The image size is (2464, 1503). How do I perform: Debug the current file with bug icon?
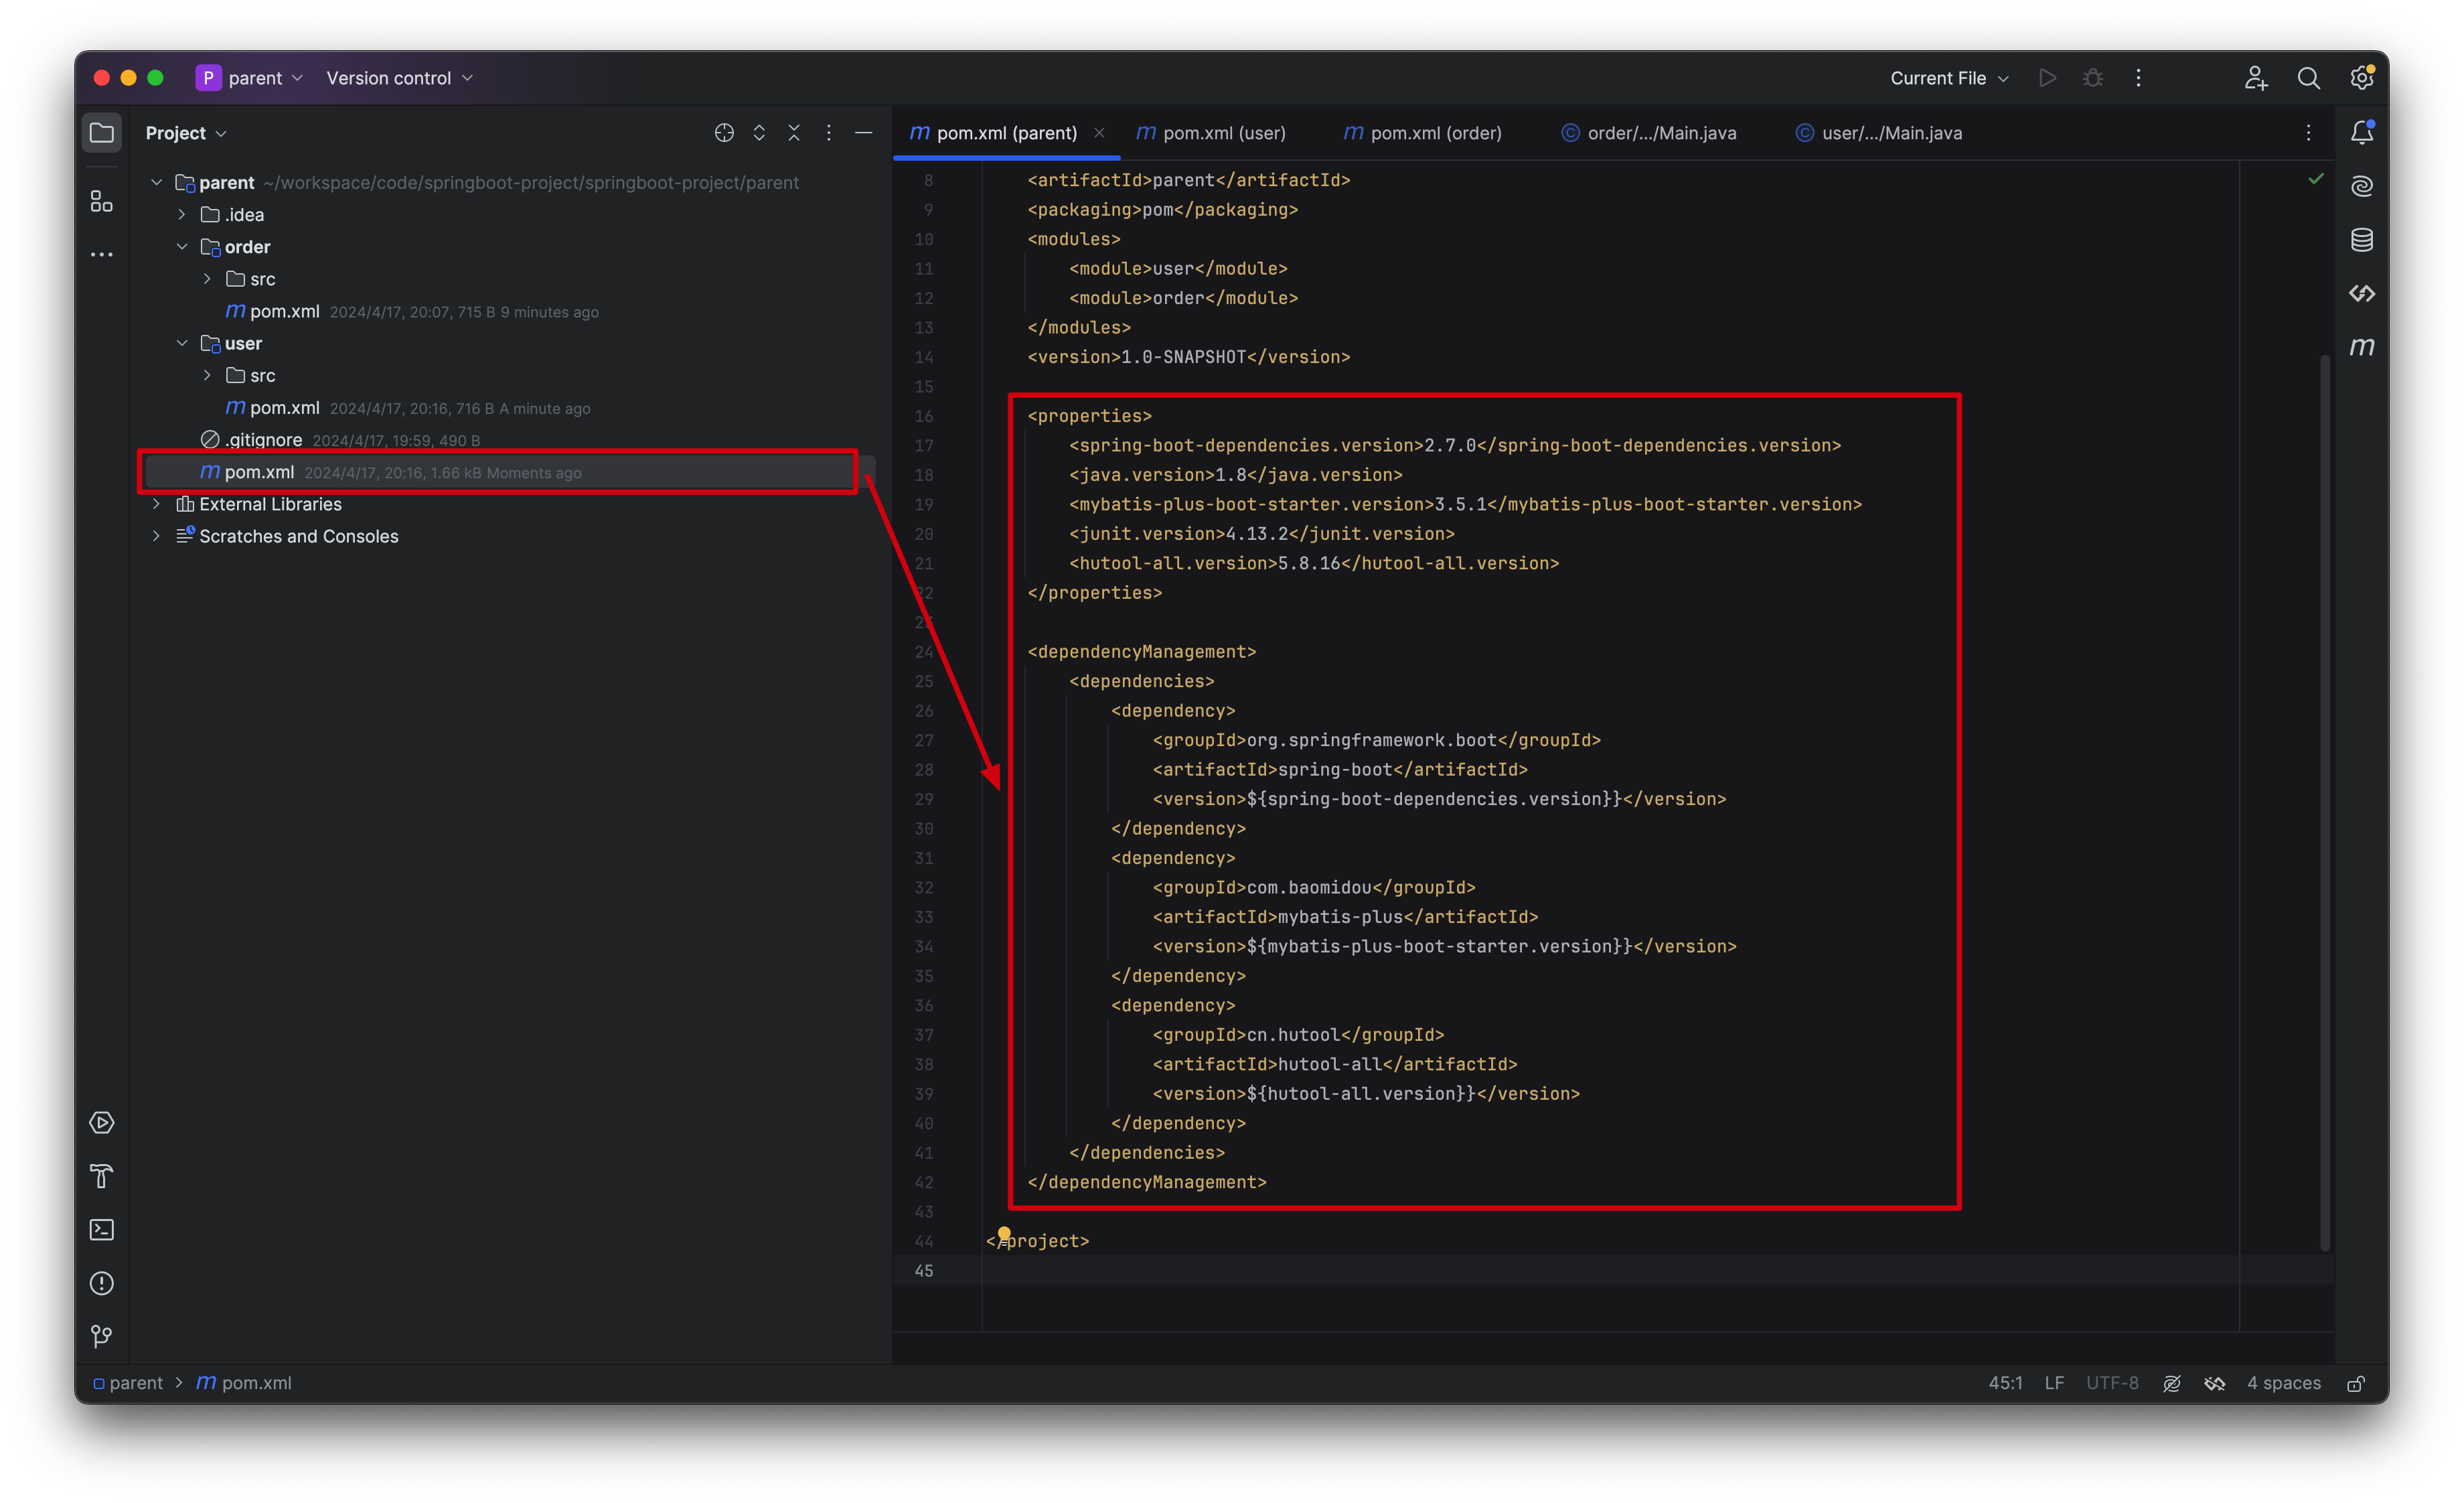pyautogui.click(x=2093, y=78)
